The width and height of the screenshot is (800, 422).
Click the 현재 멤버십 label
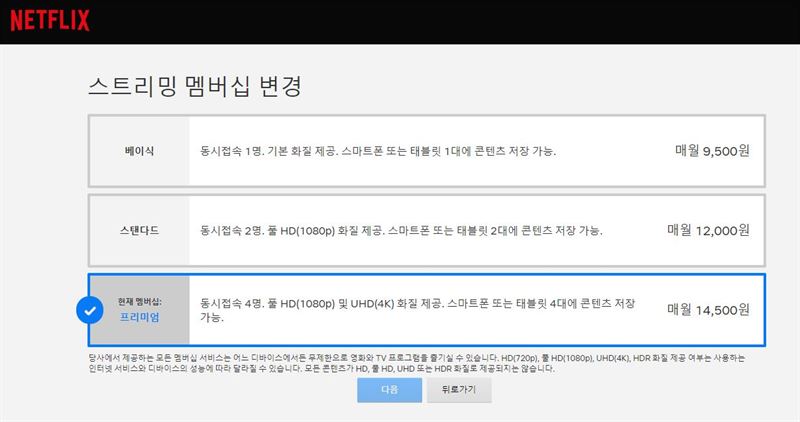139,302
